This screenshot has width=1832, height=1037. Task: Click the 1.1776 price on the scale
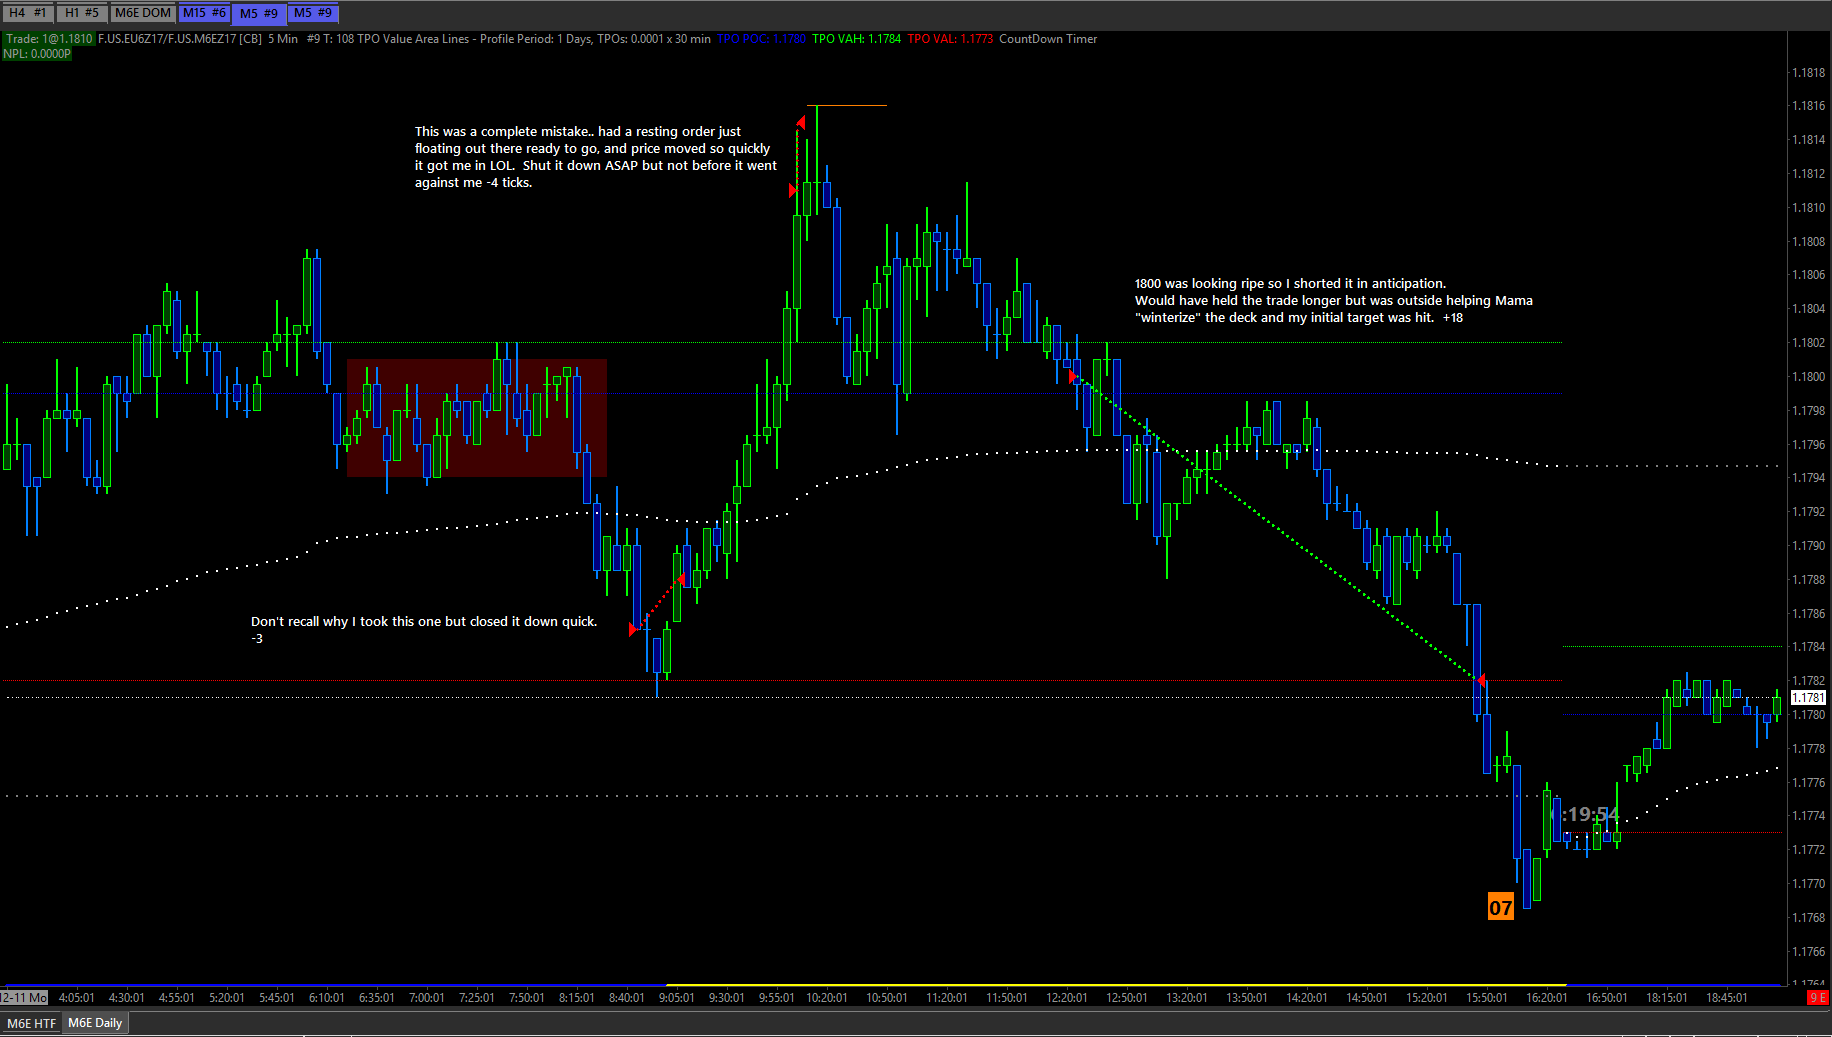(1808, 782)
